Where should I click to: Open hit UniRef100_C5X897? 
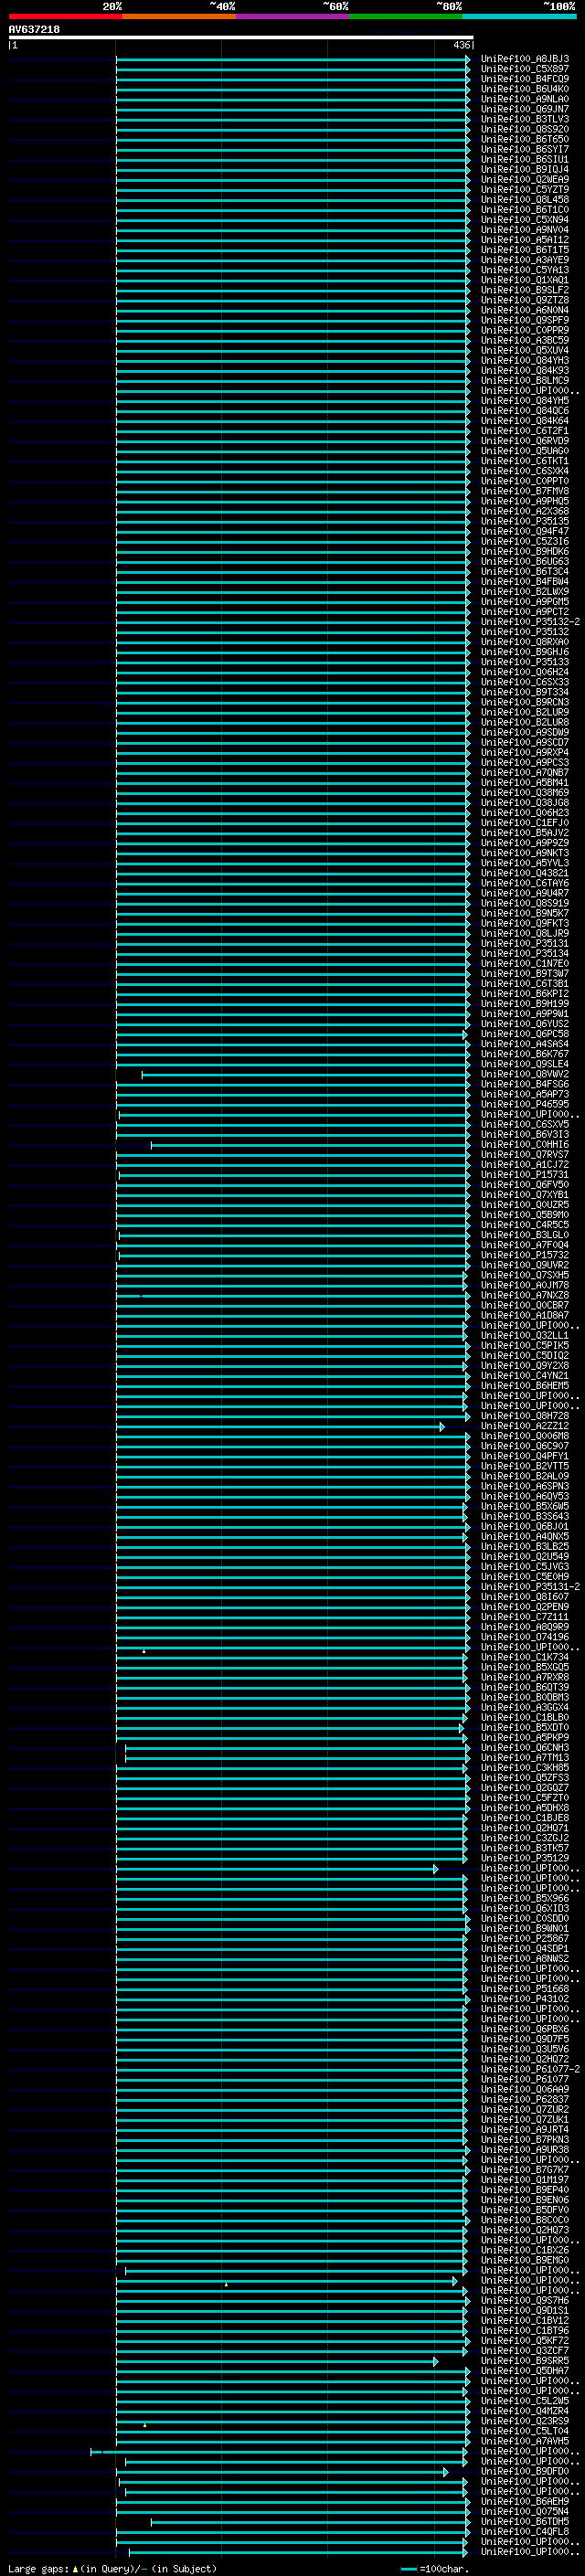click(x=524, y=69)
